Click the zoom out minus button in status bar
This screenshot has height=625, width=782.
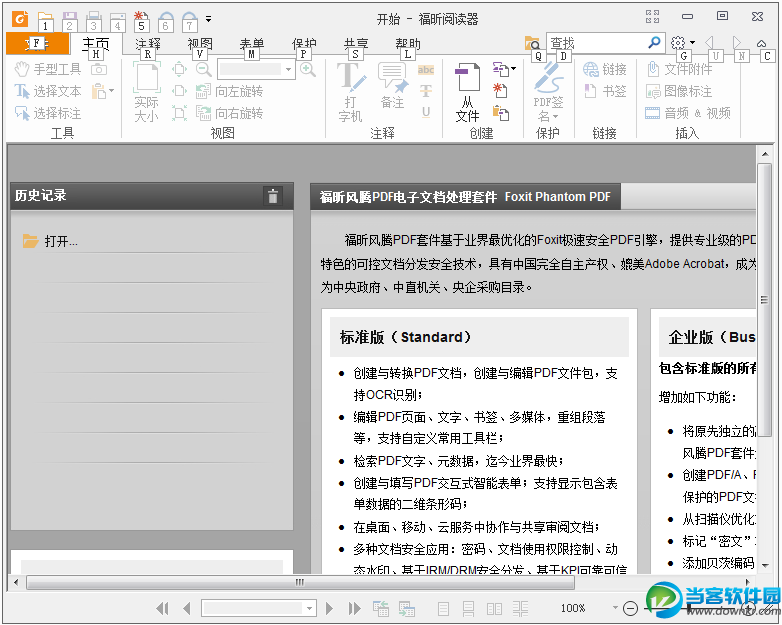(630, 608)
